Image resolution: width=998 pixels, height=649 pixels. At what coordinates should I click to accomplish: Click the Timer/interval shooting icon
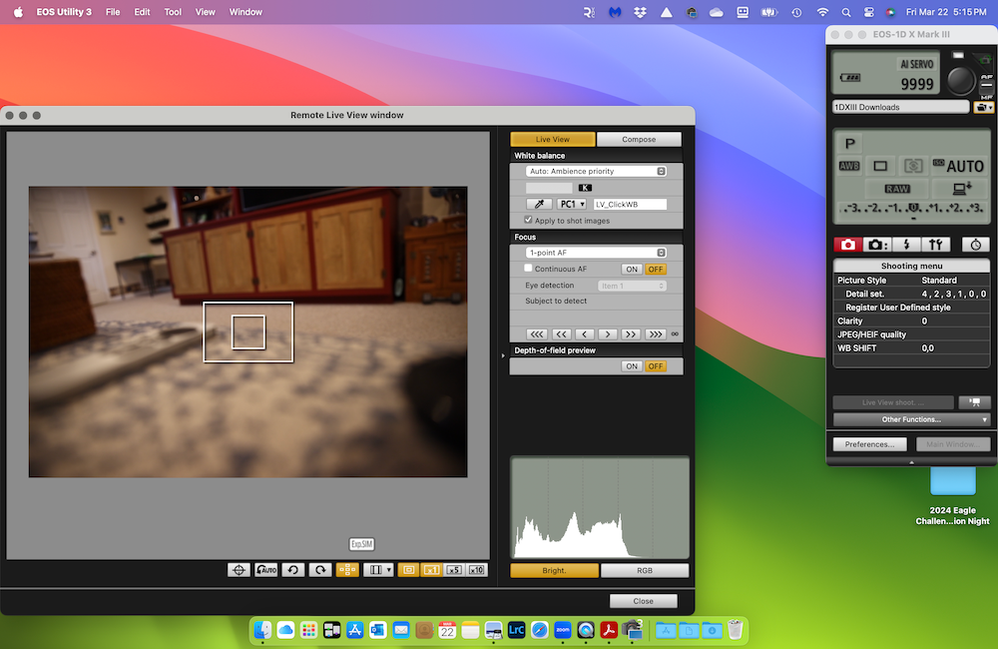pyautogui.click(x=974, y=244)
